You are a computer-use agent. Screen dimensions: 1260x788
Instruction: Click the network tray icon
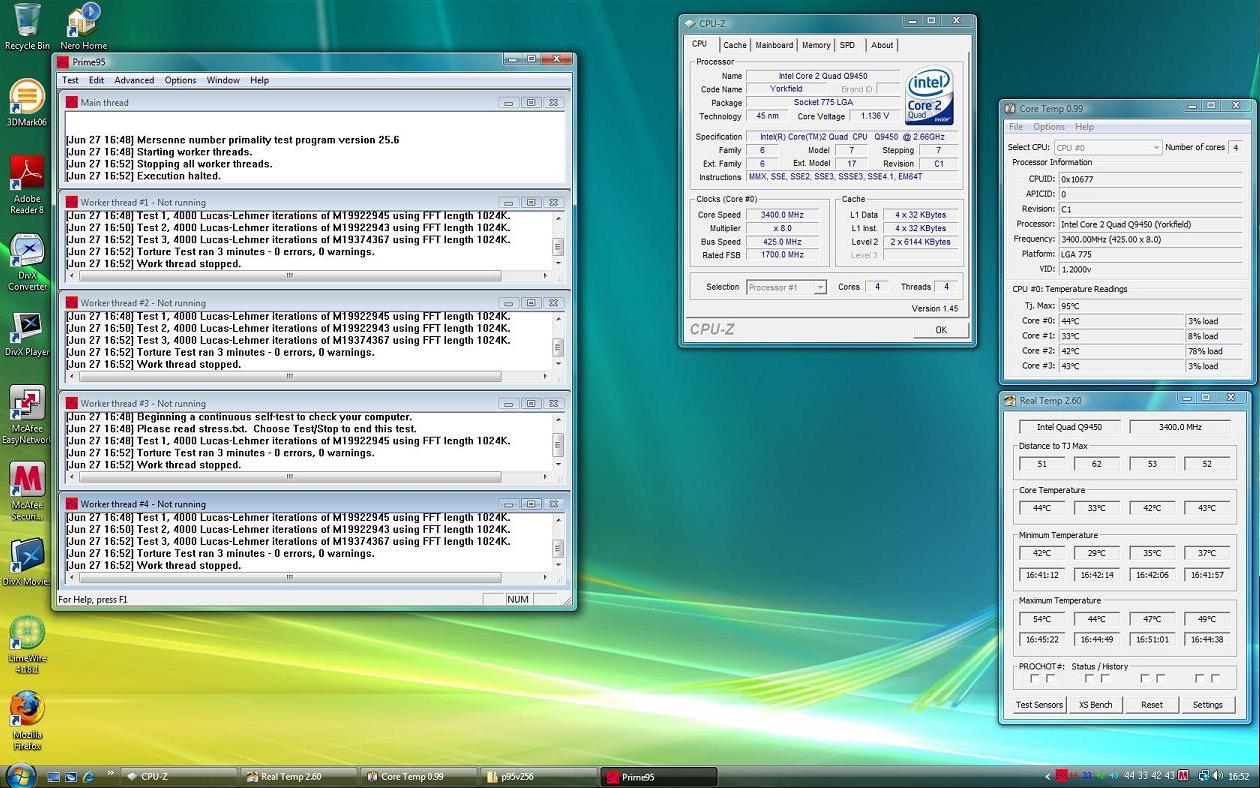point(1204,776)
